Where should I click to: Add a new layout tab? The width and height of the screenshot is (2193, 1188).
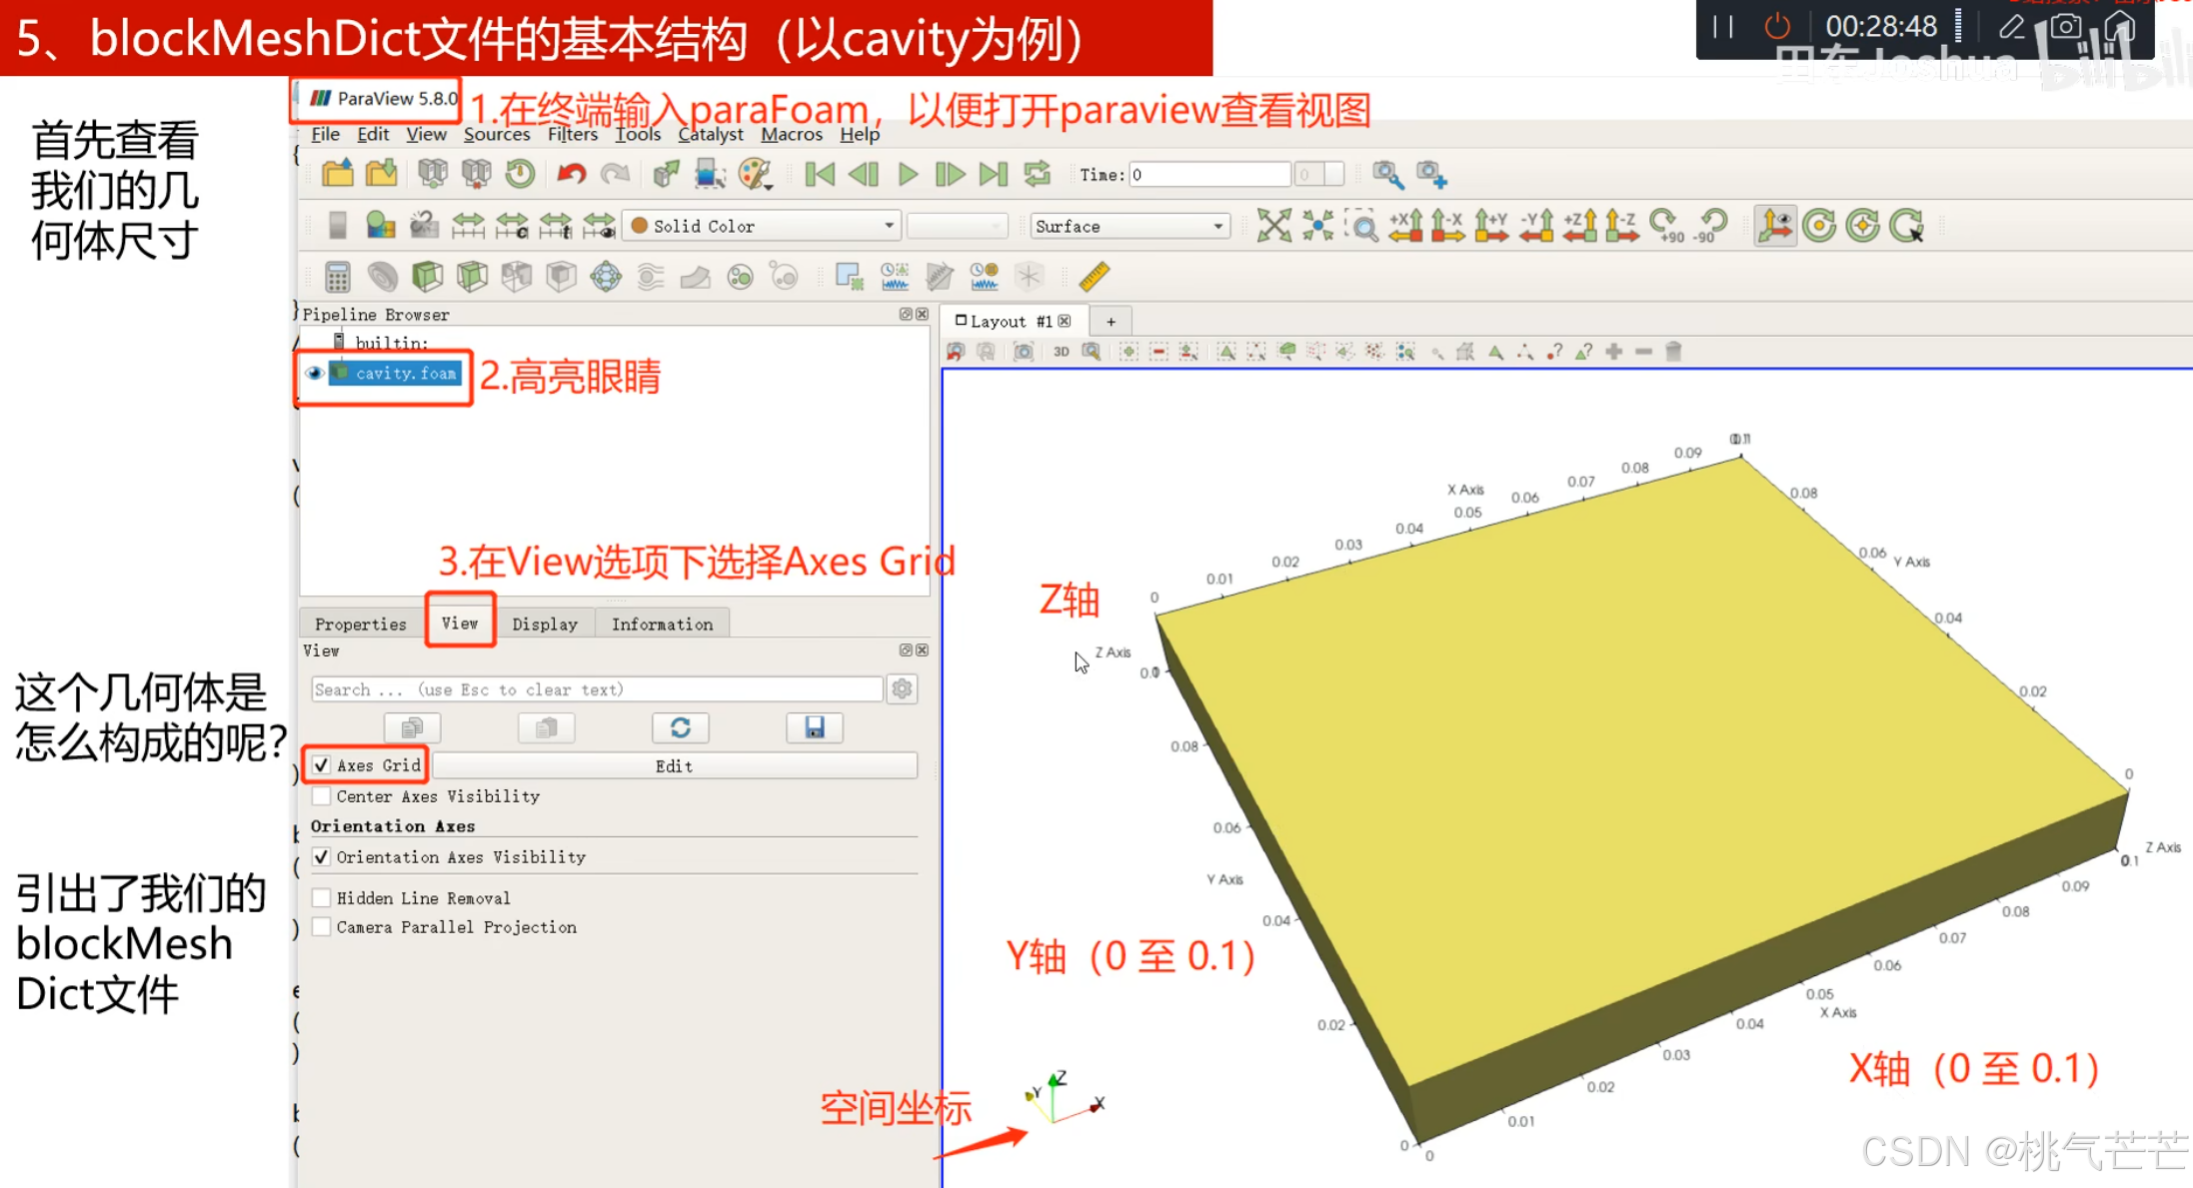1110,321
